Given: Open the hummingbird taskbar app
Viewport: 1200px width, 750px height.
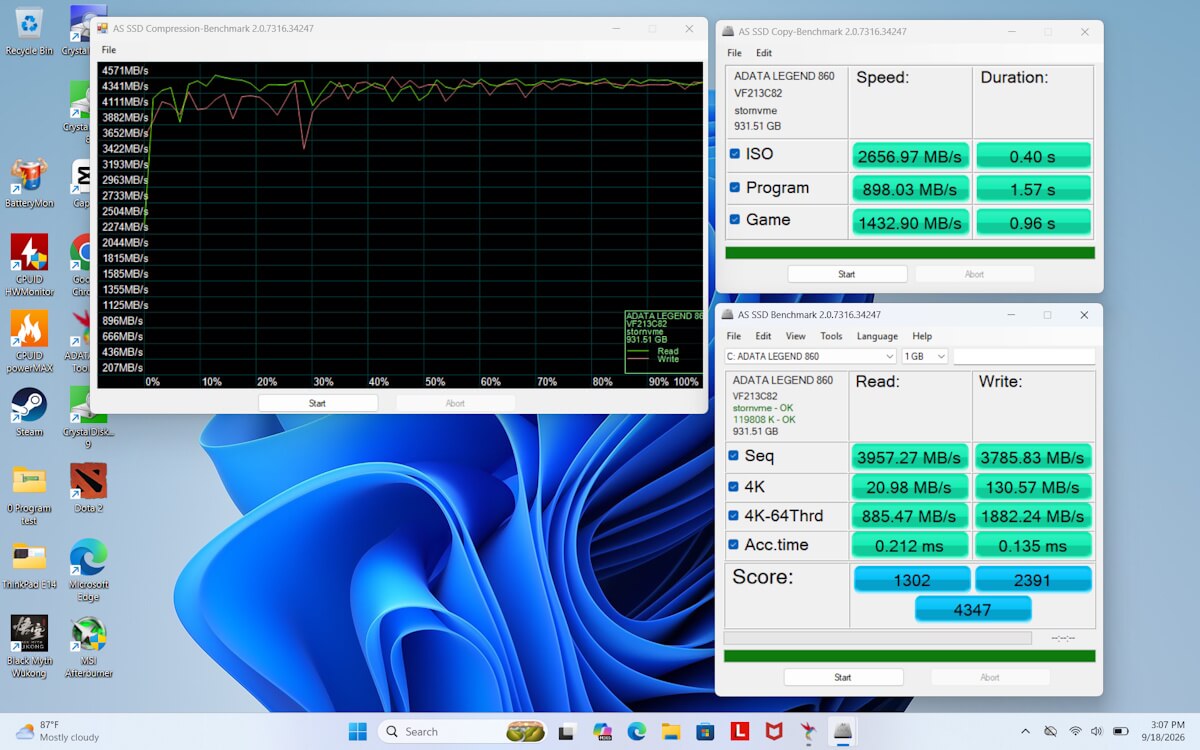Looking at the screenshot, I should [808, 731].
